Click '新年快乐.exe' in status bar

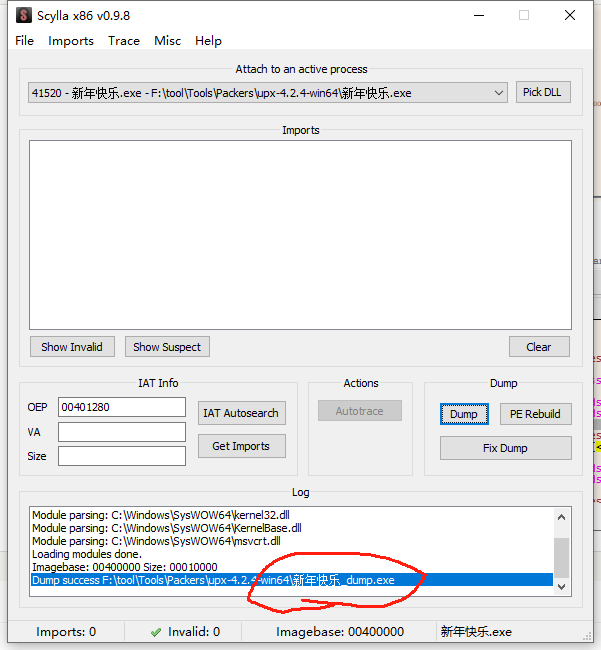[x=476, y=632]
